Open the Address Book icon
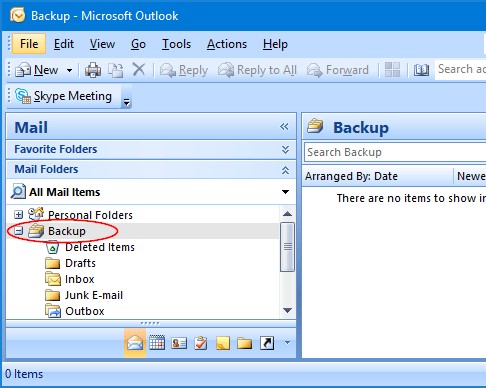The height and width of the screenshot is (388, 486). click(x=421, y=70)
